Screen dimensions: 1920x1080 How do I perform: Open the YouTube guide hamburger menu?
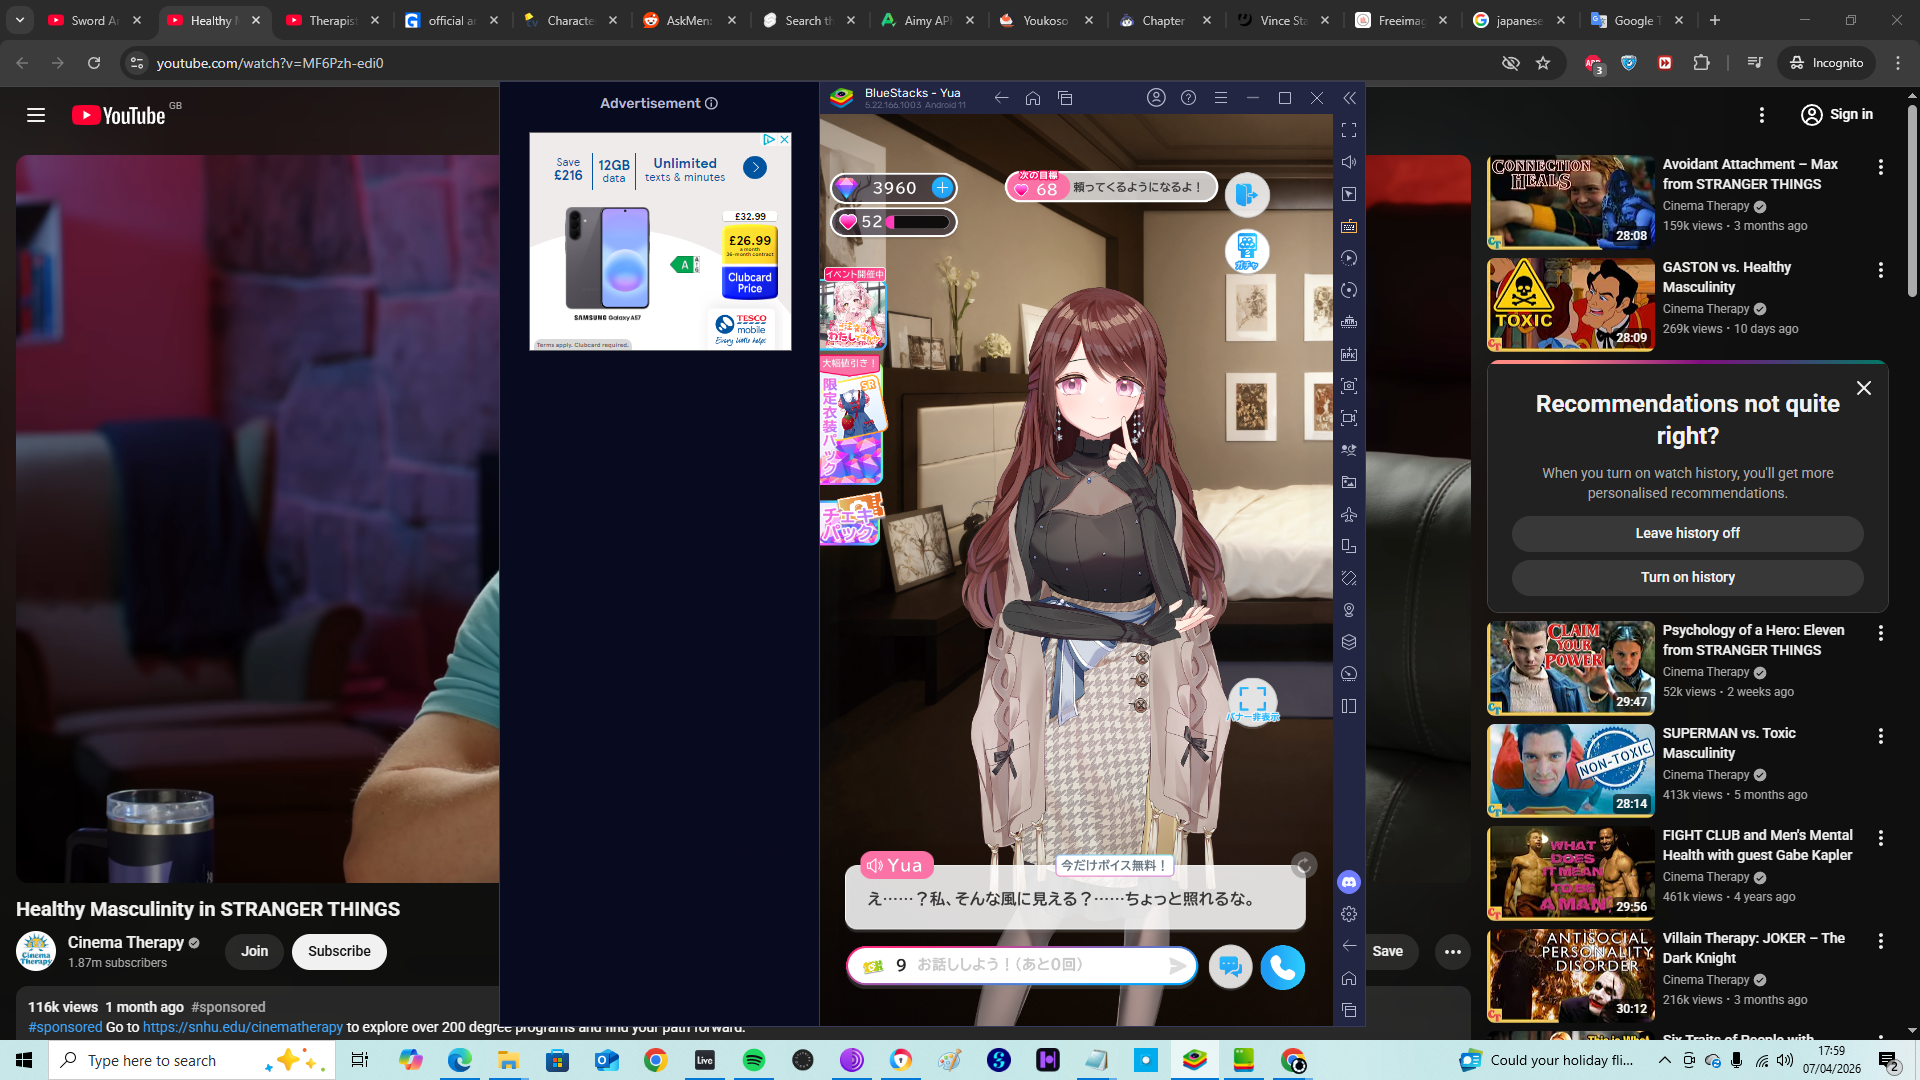pyautogui.click(x=36, y=115)
